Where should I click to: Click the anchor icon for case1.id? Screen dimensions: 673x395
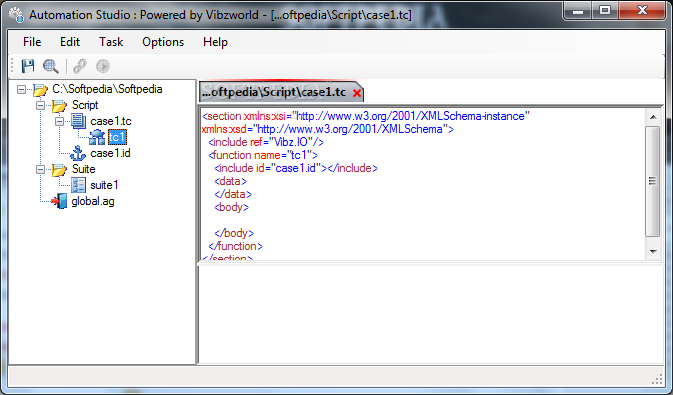(x=78, y=153)
